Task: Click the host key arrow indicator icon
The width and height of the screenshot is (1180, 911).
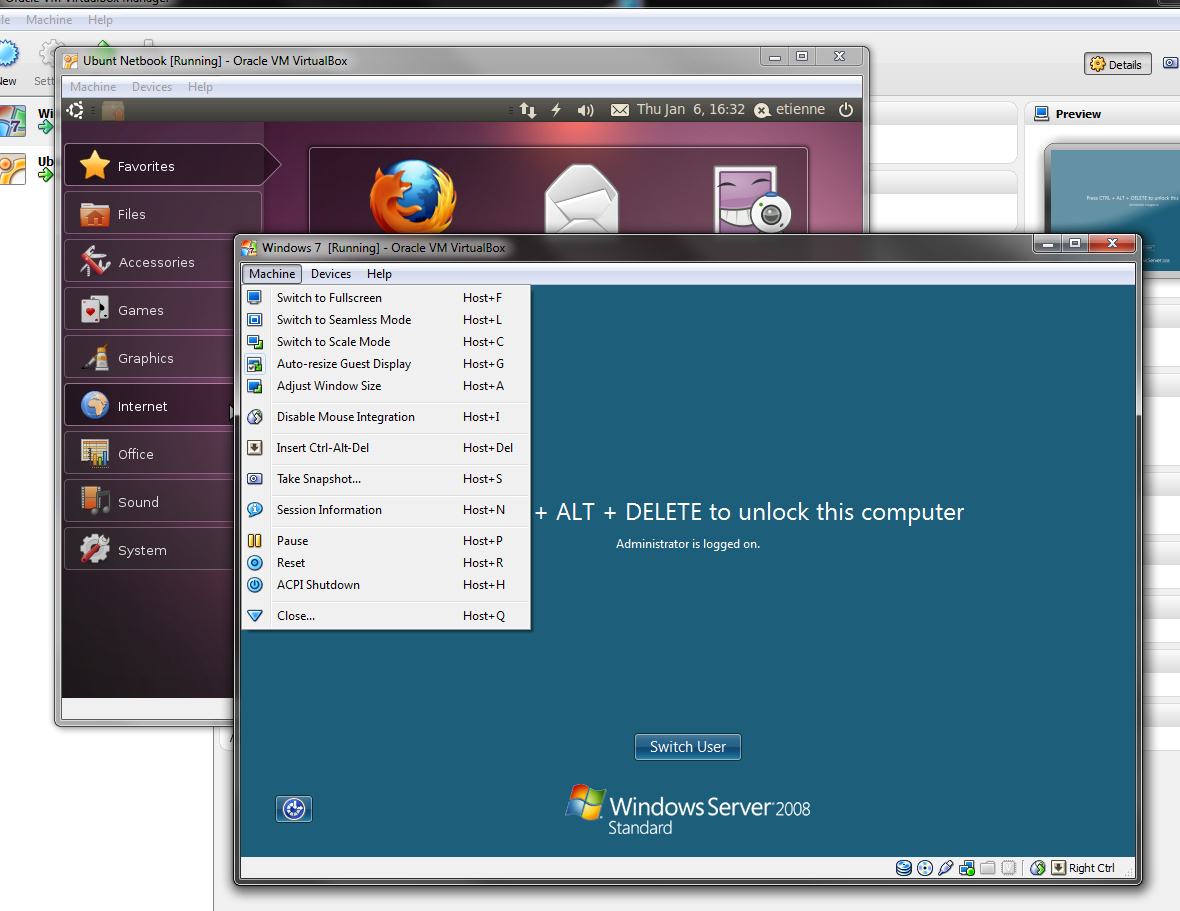Action: (1058, 868)
